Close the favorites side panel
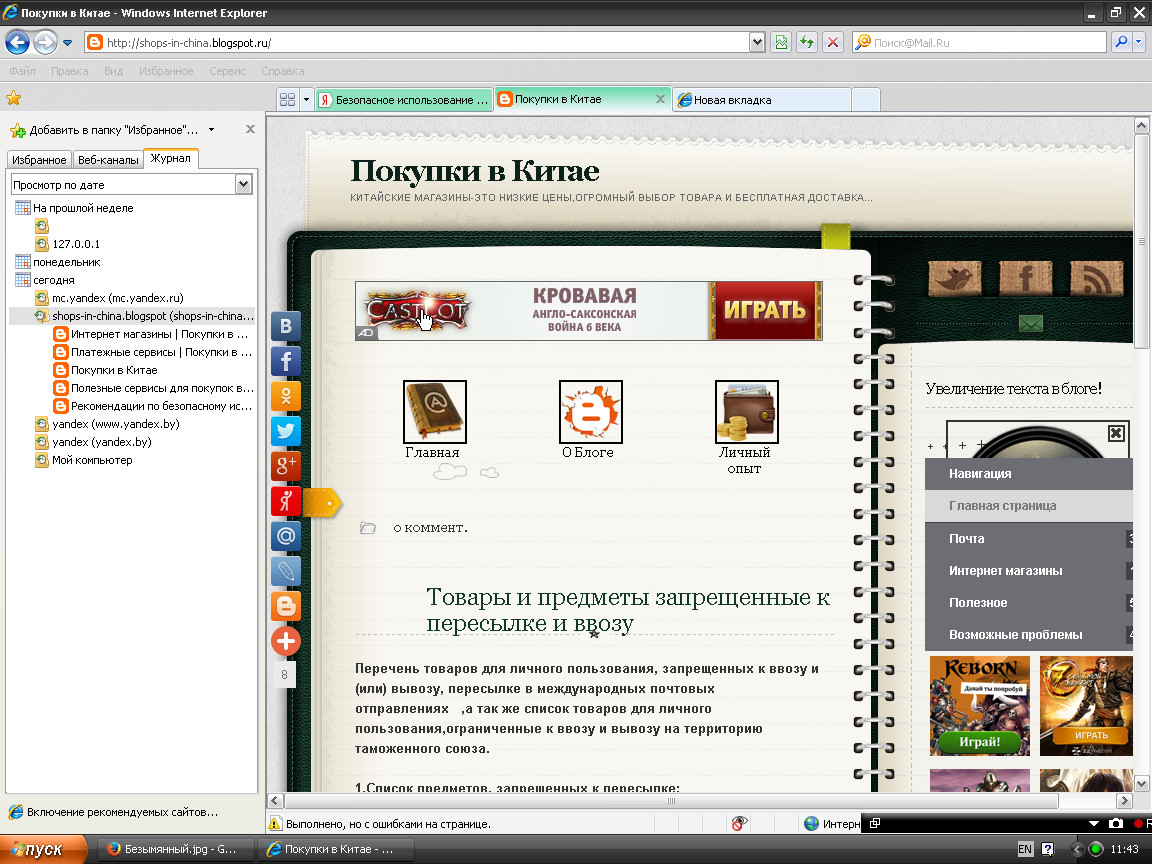 tap(250, 129)
